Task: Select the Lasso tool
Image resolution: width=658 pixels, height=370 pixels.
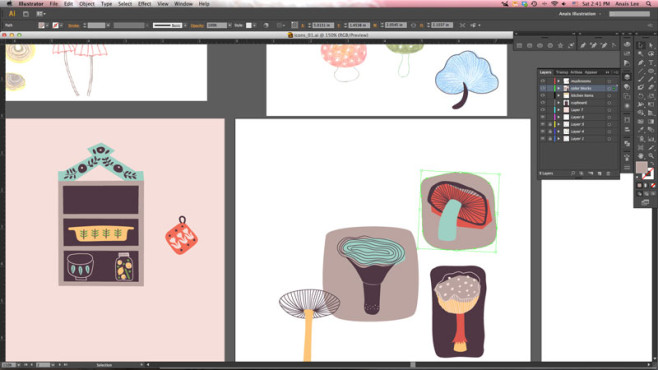Action: pyautogui.click(x=651, y=54)
